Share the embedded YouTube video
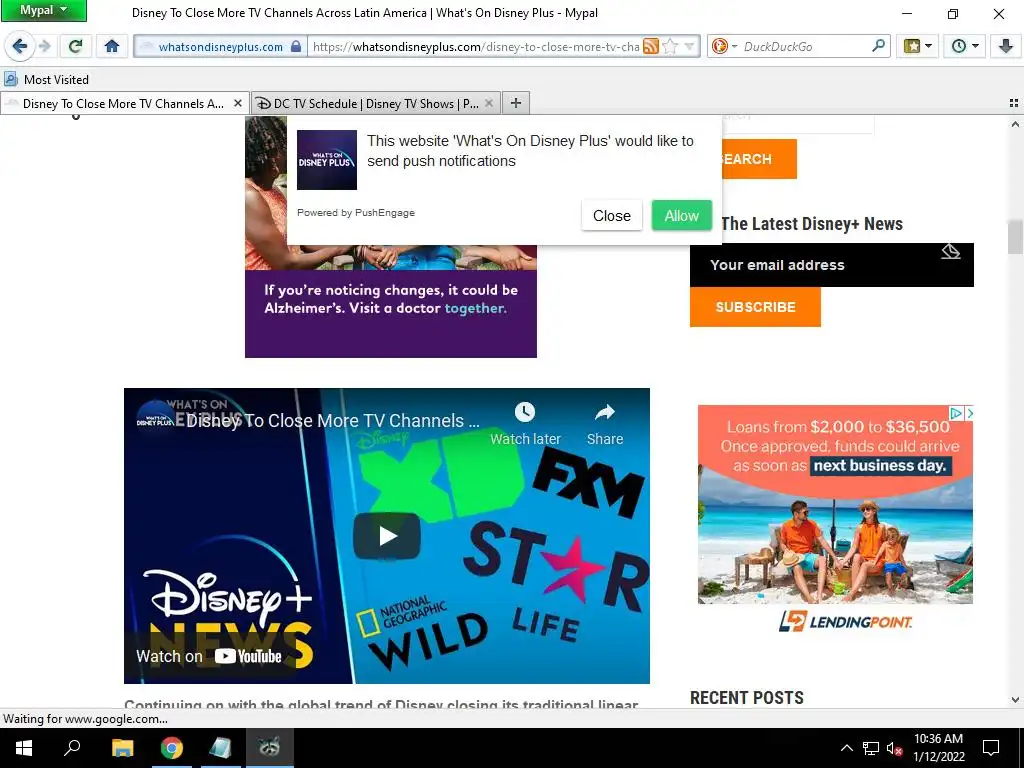Screen dimensions: 1024x768 (605, 424)
